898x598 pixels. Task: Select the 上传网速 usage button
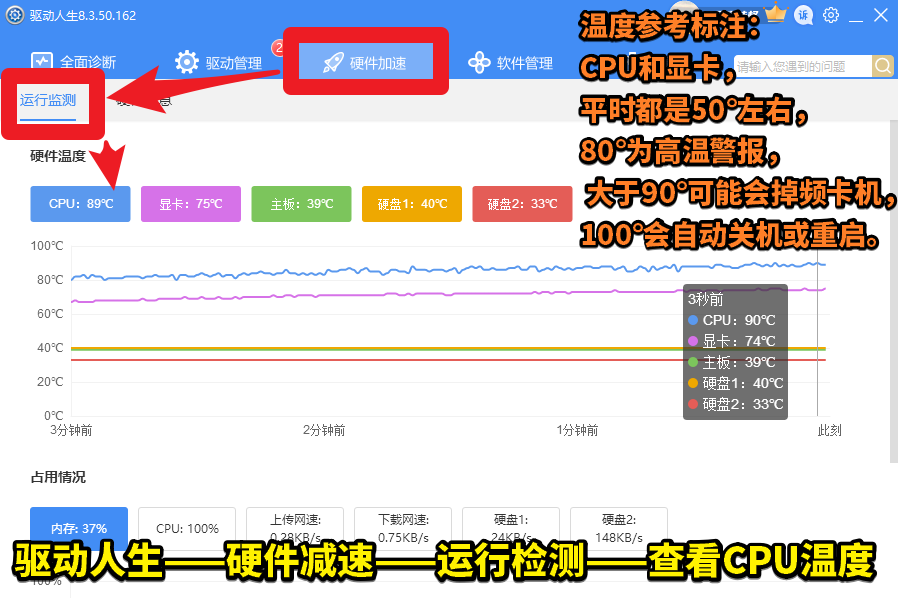(x=294, y=528)
